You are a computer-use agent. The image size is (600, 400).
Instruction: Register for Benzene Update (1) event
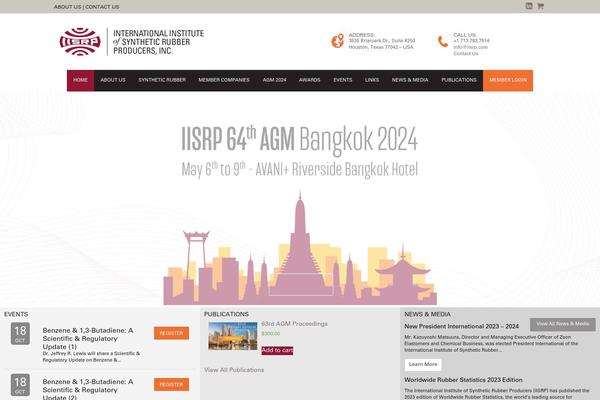click(x=171, y=333)
